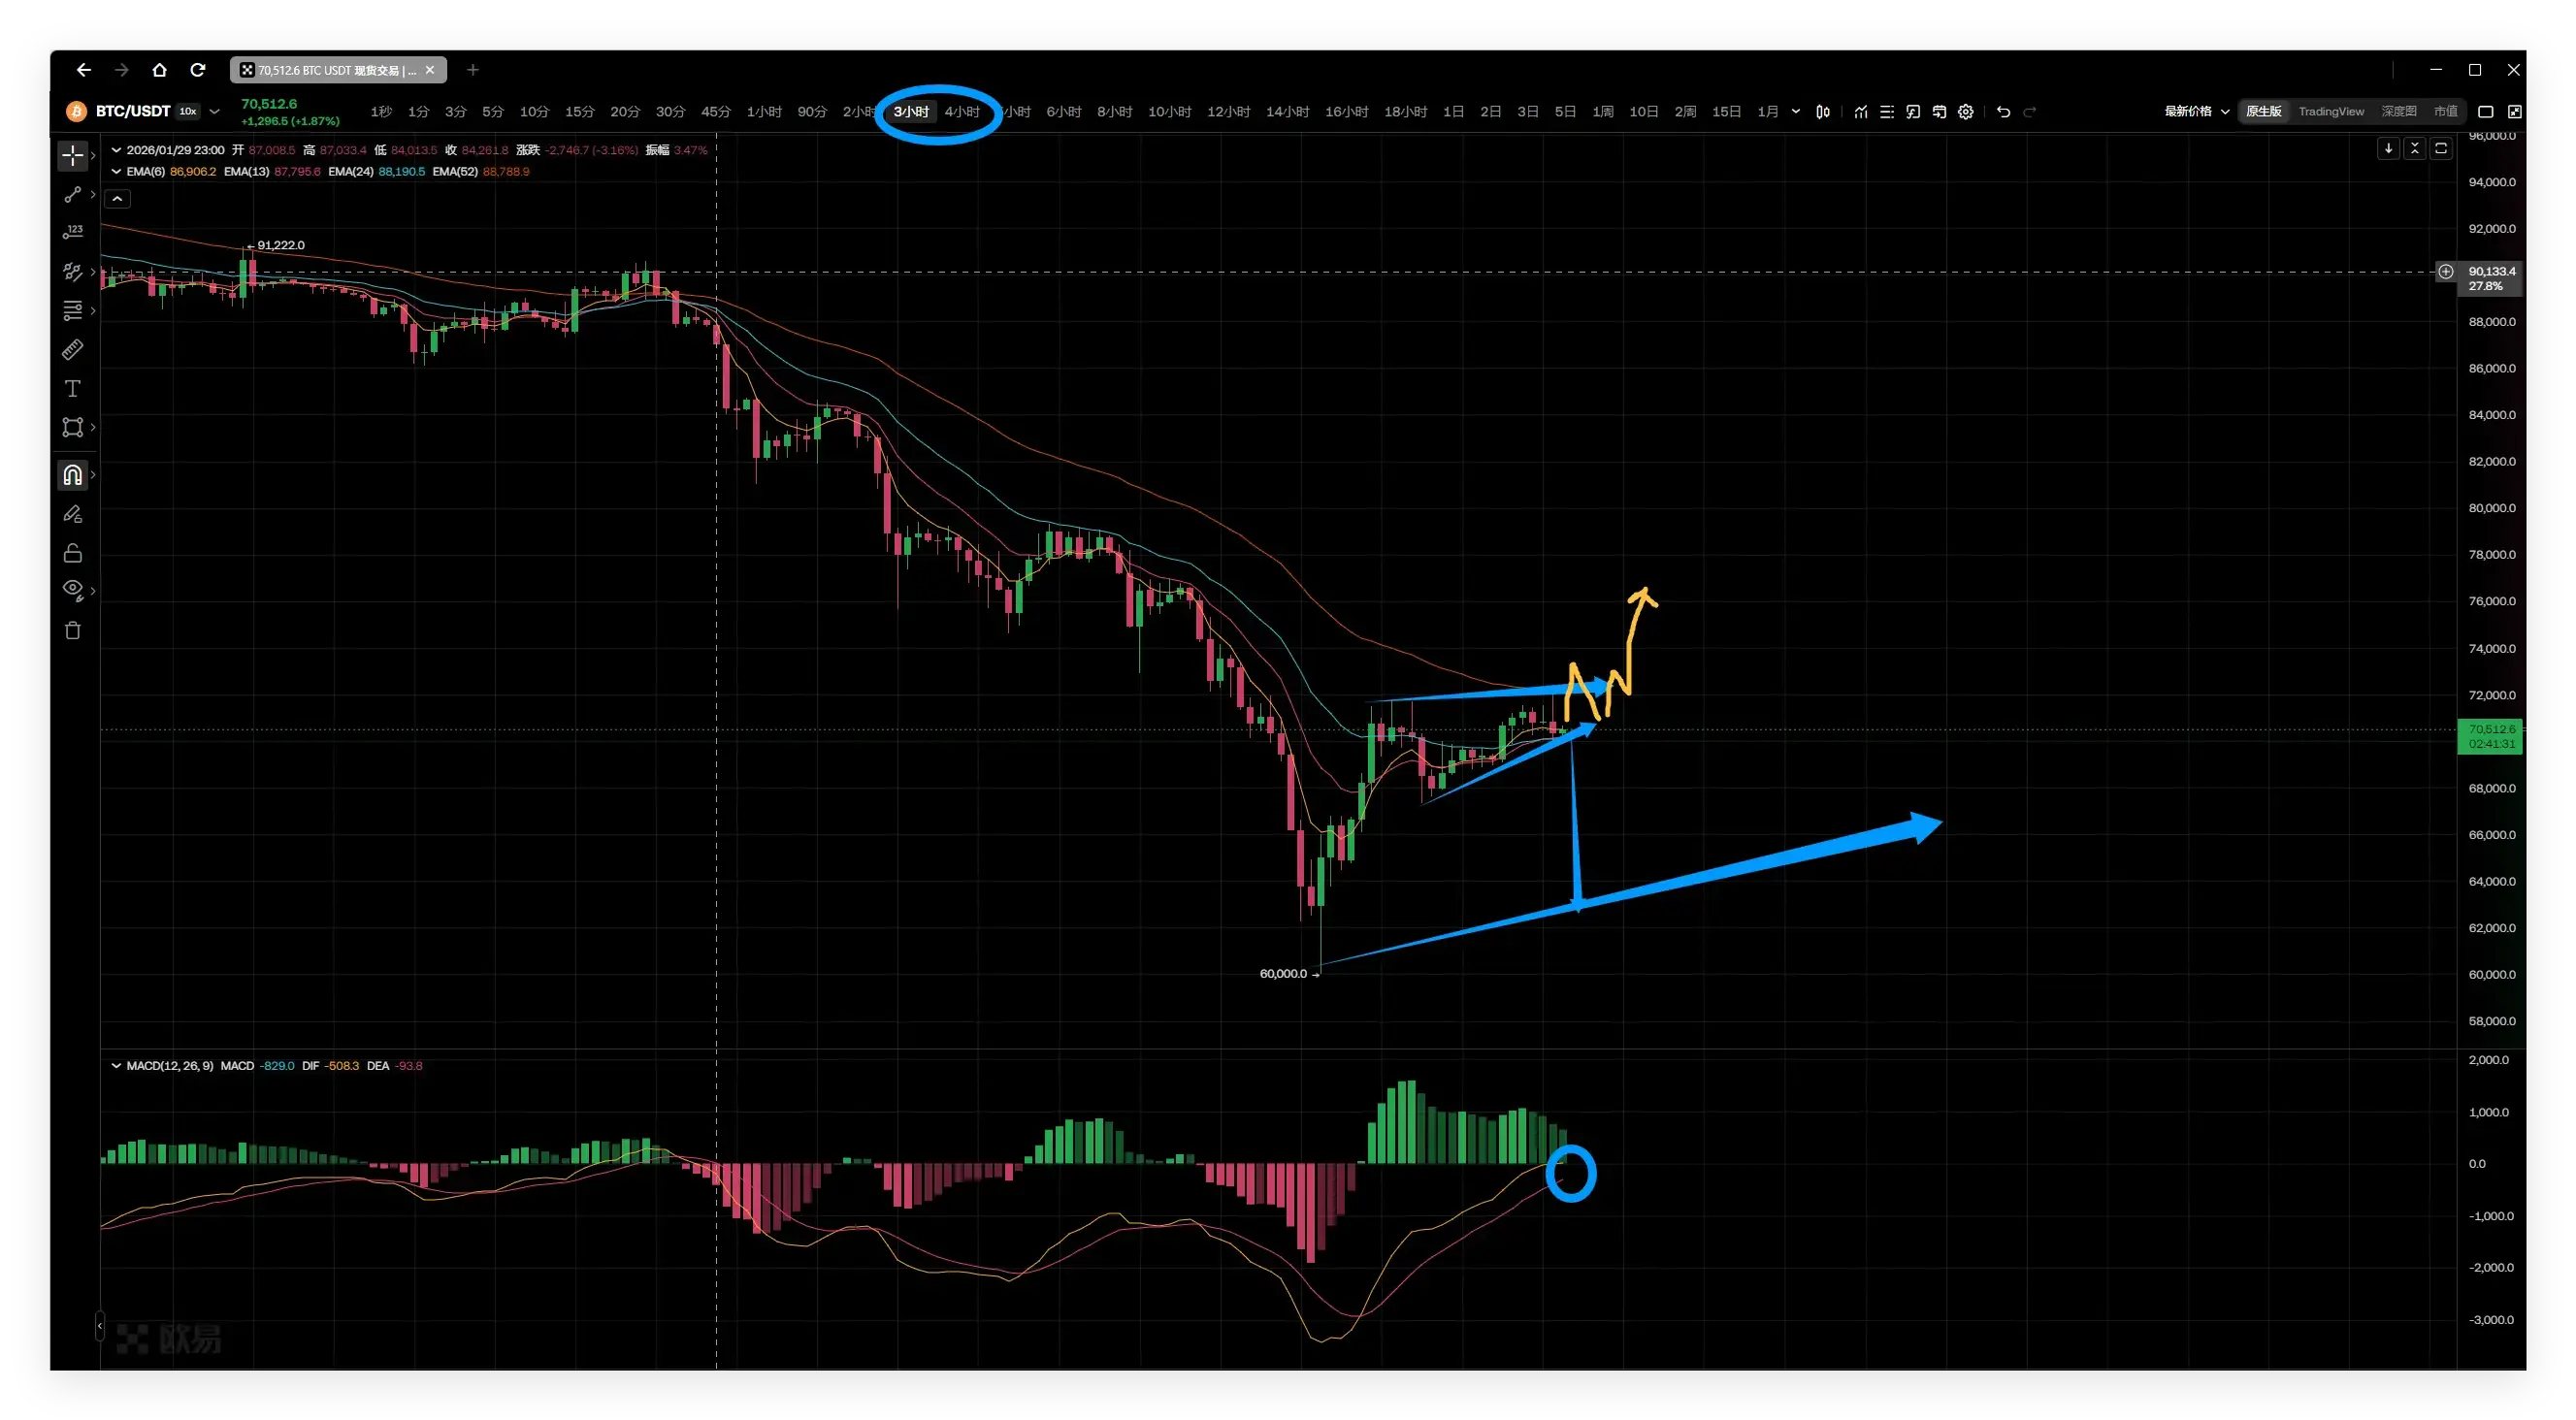
Task: Click the 70,512.6 current price label
Action: point(2490,730)
